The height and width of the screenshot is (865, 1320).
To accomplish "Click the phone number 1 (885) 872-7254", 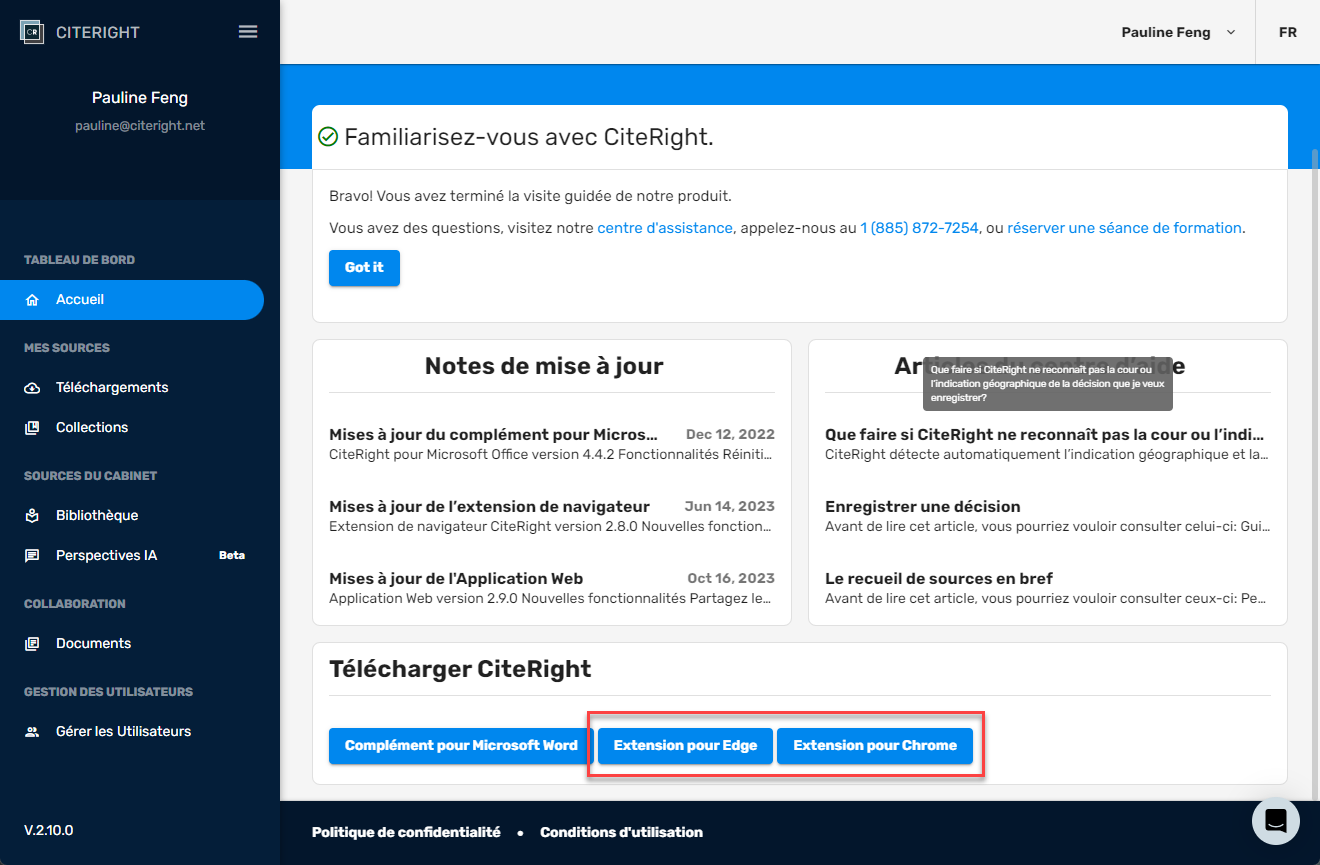I will coord(919,228).
